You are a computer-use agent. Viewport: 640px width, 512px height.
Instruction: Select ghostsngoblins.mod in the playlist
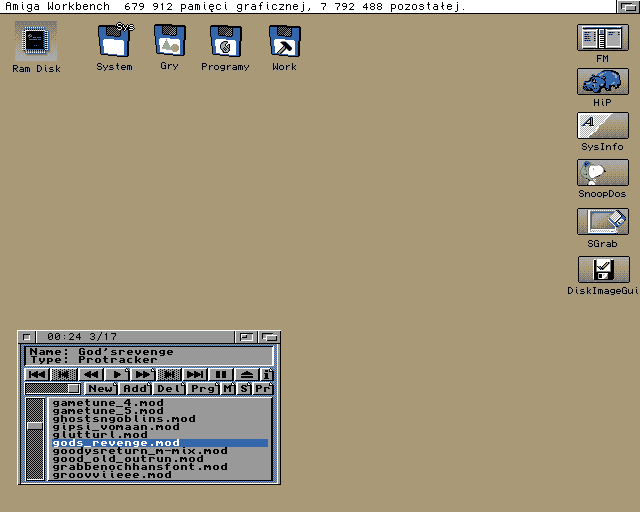click(x=160, y=419)
